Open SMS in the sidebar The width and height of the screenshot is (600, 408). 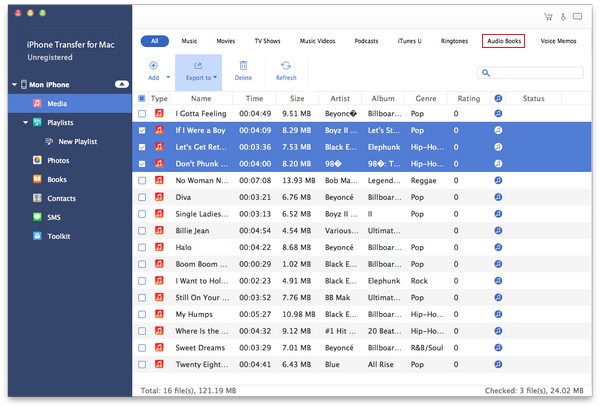(x=54, y=217)
